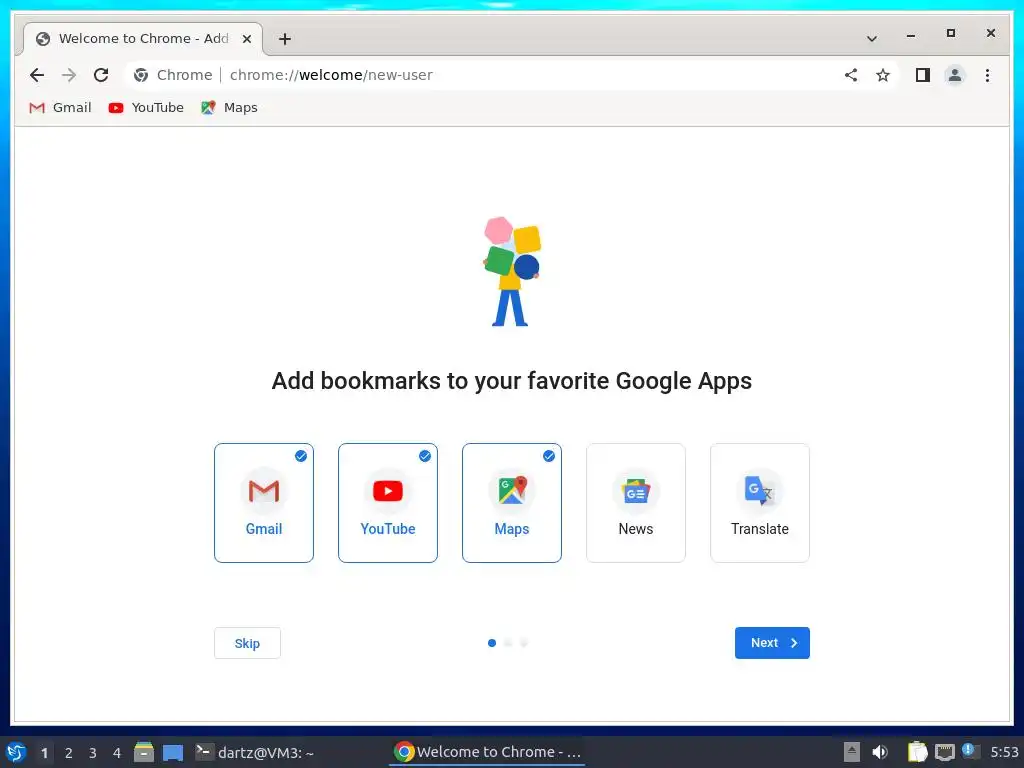Screen dimensions: 1024x768
Task: Switch to workspace 3 in taskbar
Action: (x=93, y=753)
